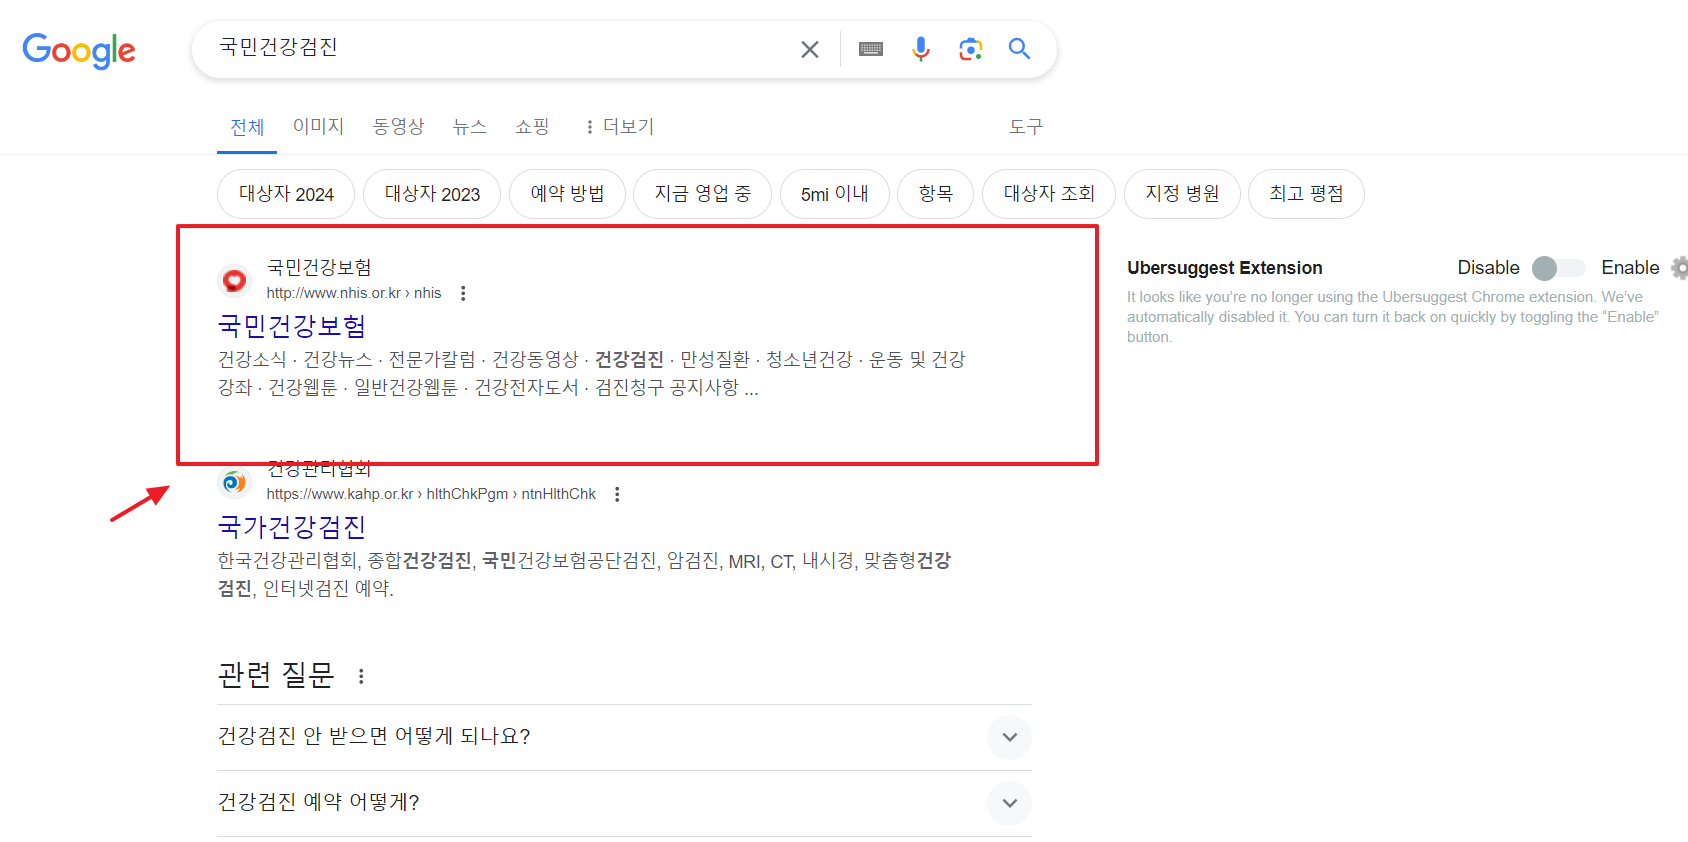
Task: Click the www.kahp.or.kr URL breadcrumb
Action: click(431, 494)
